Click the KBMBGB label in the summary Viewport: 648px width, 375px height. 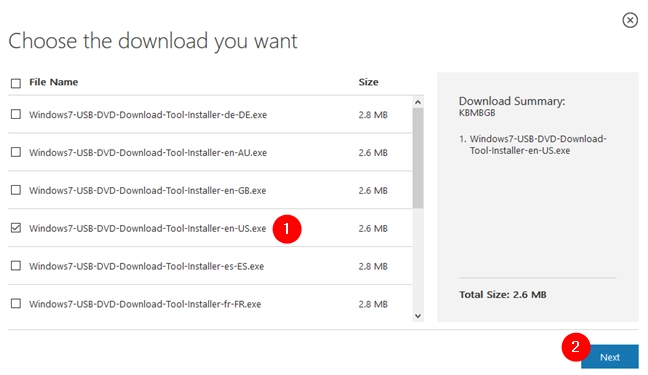477,113
